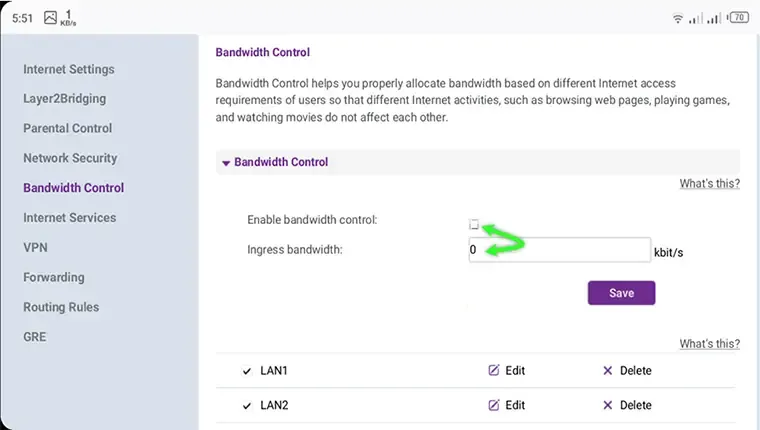The height and width of the screenshot is (430, 760).
Task: Go to Routing Rules in sidebar
Action: (x=61, y=307)
